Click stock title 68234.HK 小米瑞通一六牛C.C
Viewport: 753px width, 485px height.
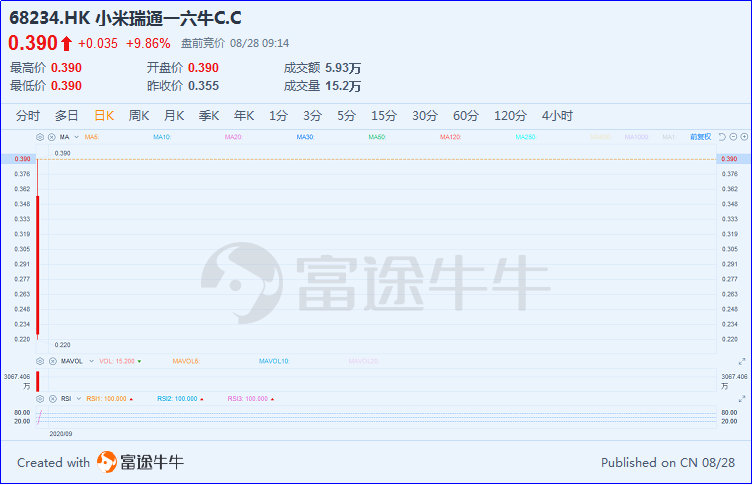[125, 18]
